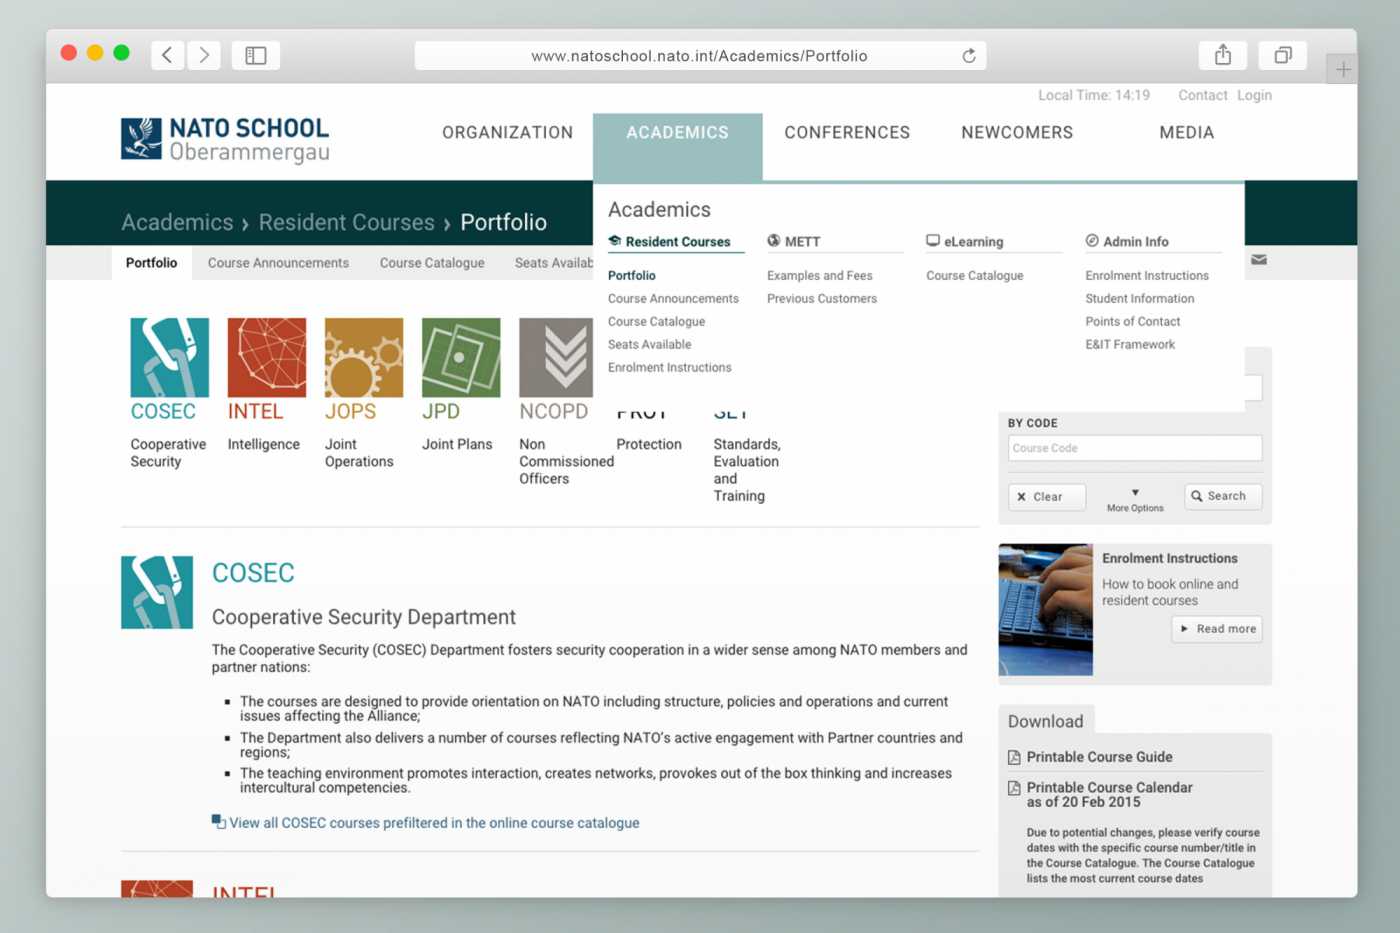Viewport: 1400px width, 933px height.
Task: Open E&IT Framework under Admin Info
Action: (1130, 345)
